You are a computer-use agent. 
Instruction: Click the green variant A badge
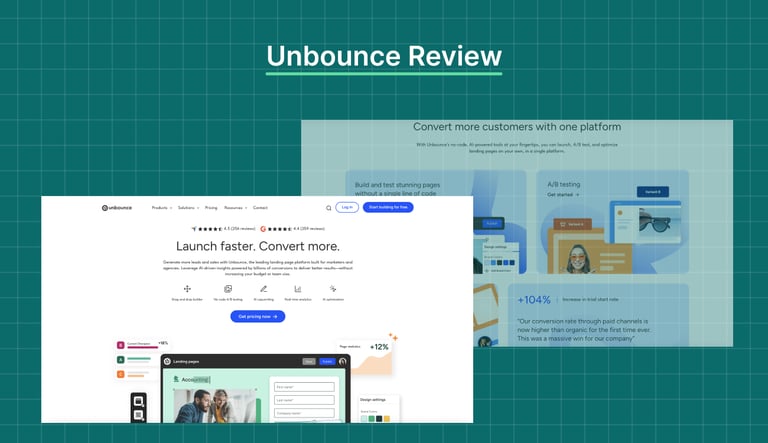(120, 360)
